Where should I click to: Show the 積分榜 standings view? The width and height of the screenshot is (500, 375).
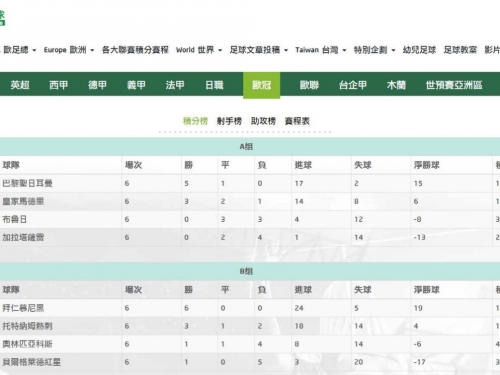coord(196,121)
